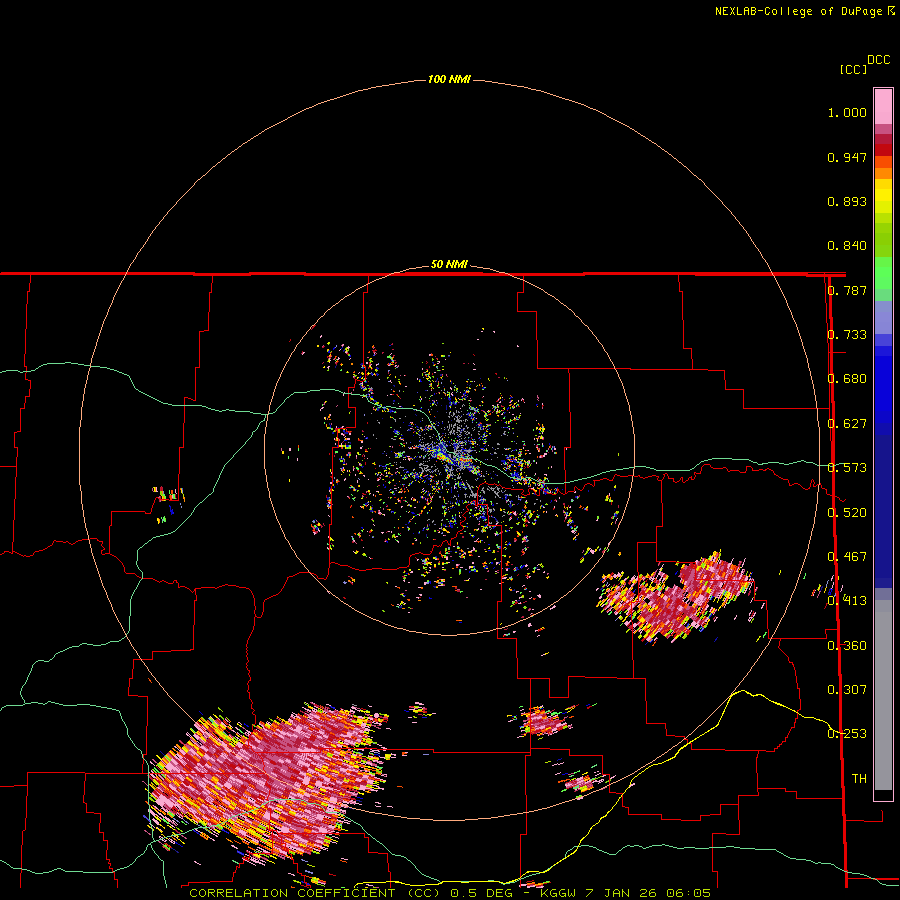The height and width of the screenshot is (900, 900).
Task: Select the 0.307 scale value
Action: (847, 690)
